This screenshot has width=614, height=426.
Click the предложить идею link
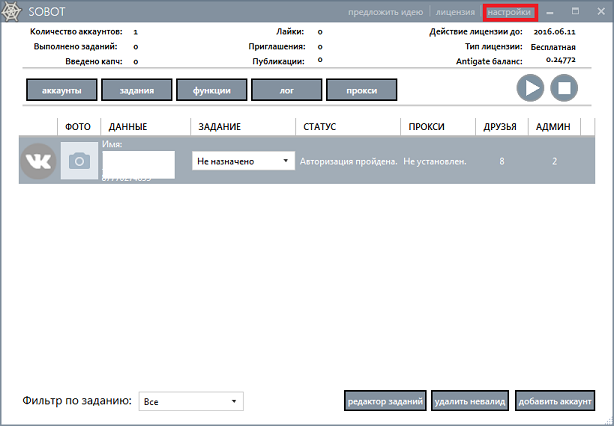(x=388, y=12)
